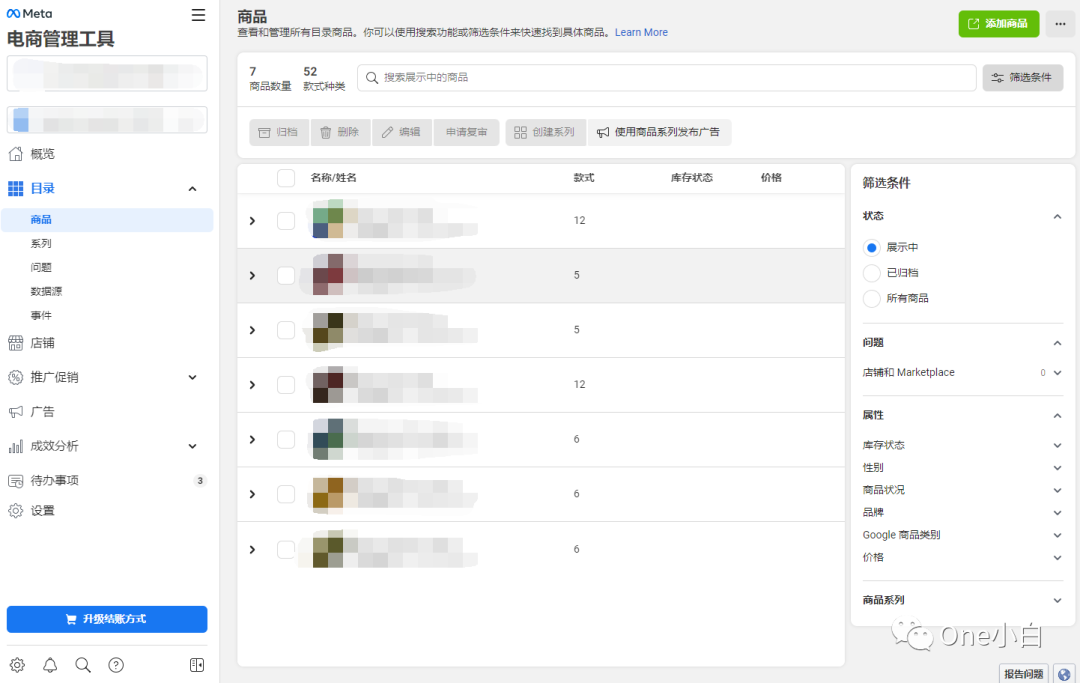This screenshot has width=1080, height=683.
Task: Open the help question-mark icon
Action: click(116, 664)
